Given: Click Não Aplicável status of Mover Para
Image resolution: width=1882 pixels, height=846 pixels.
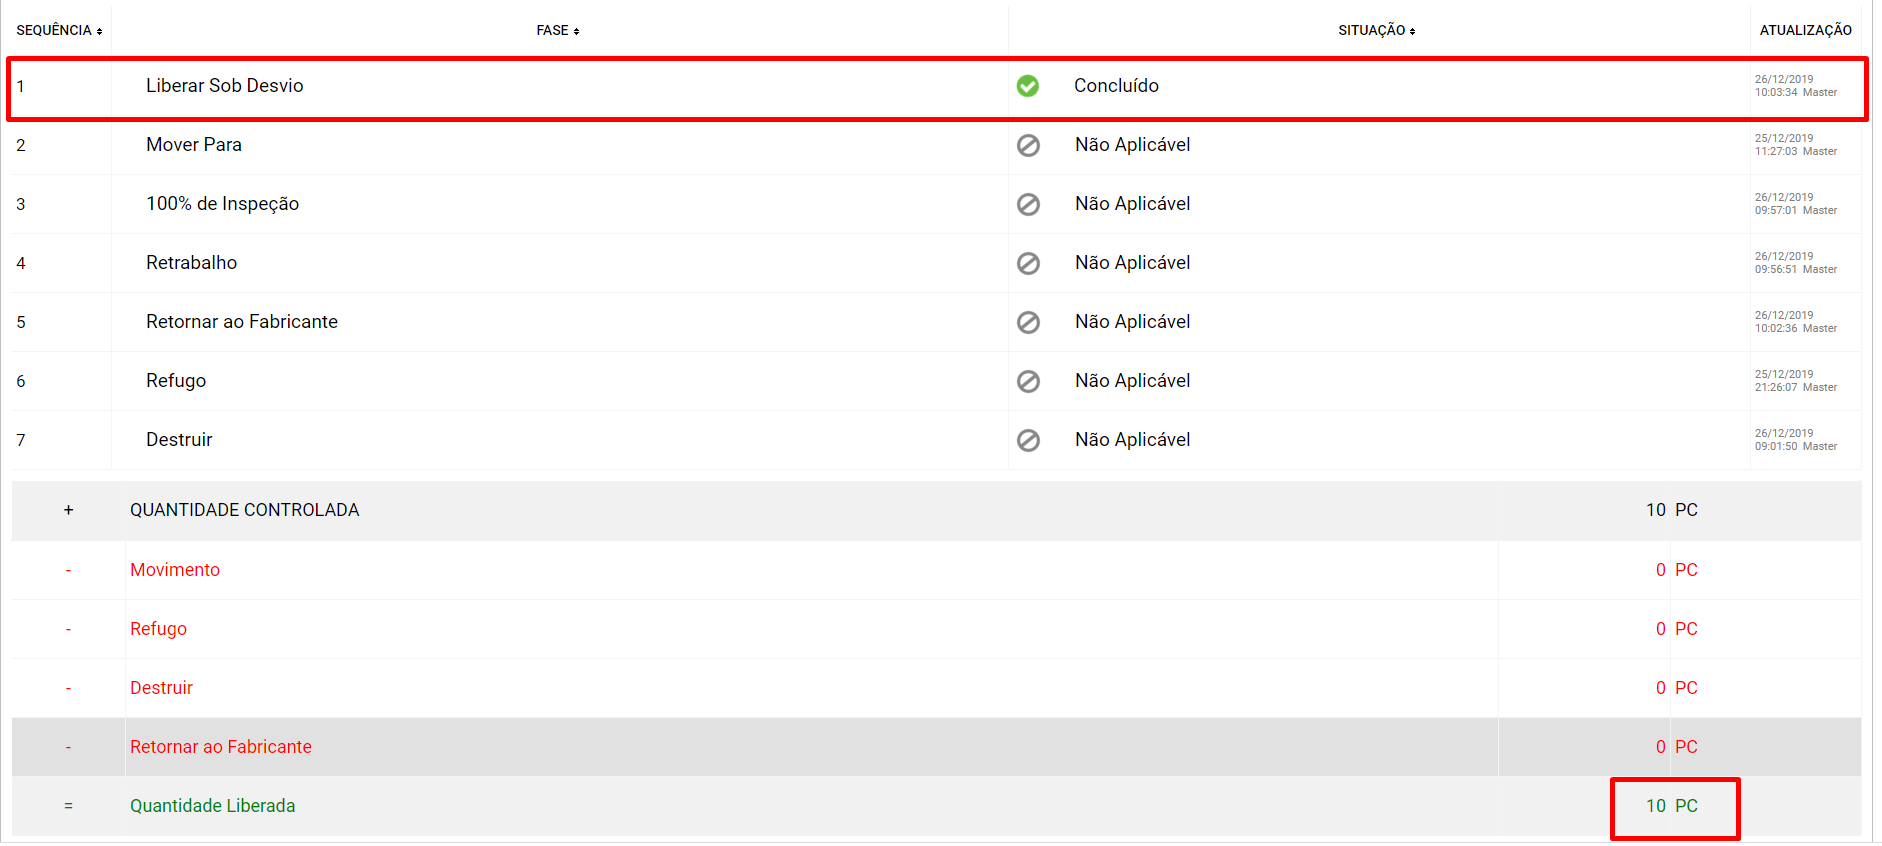Looking at the screenshot, I should 1133,145.
